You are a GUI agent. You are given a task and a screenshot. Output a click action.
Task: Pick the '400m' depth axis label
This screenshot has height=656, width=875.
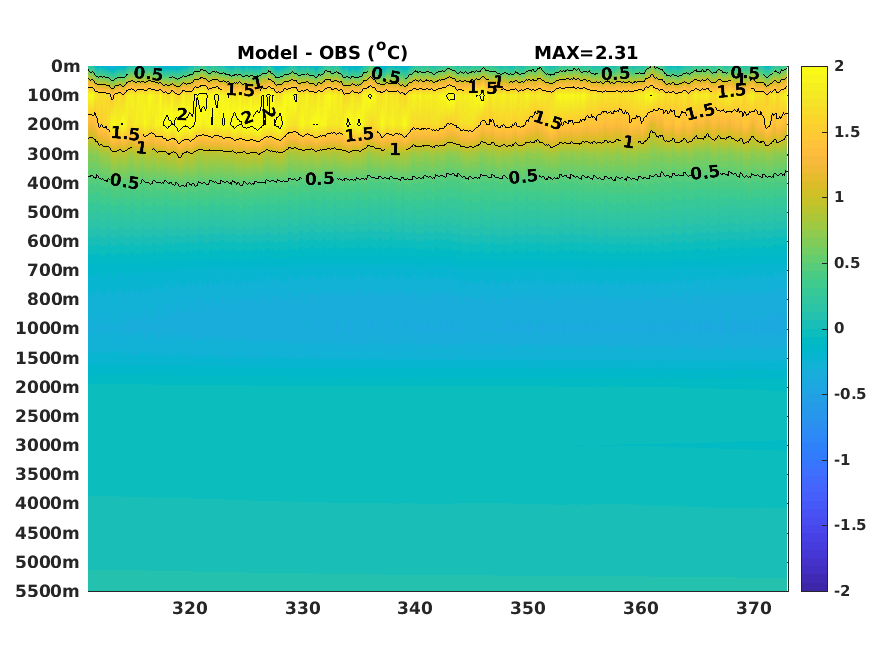[x=54, y=183]
